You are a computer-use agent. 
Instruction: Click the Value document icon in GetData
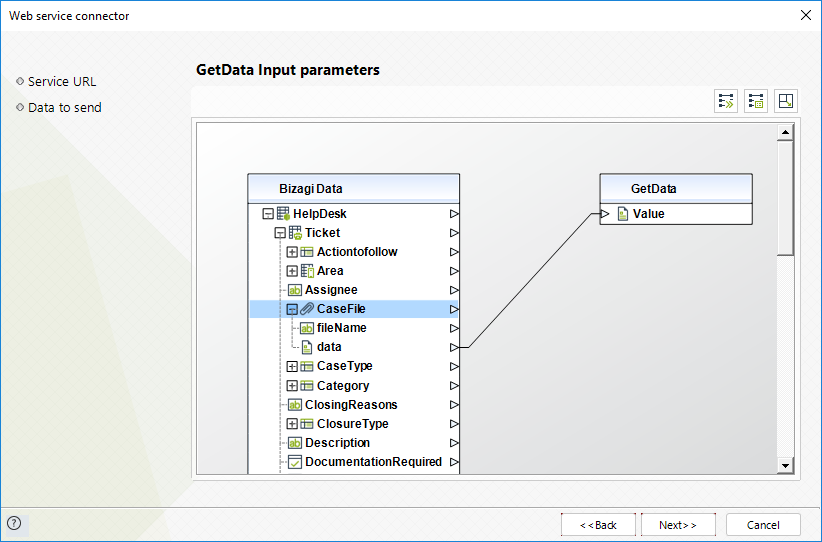(x=623, y=214)
